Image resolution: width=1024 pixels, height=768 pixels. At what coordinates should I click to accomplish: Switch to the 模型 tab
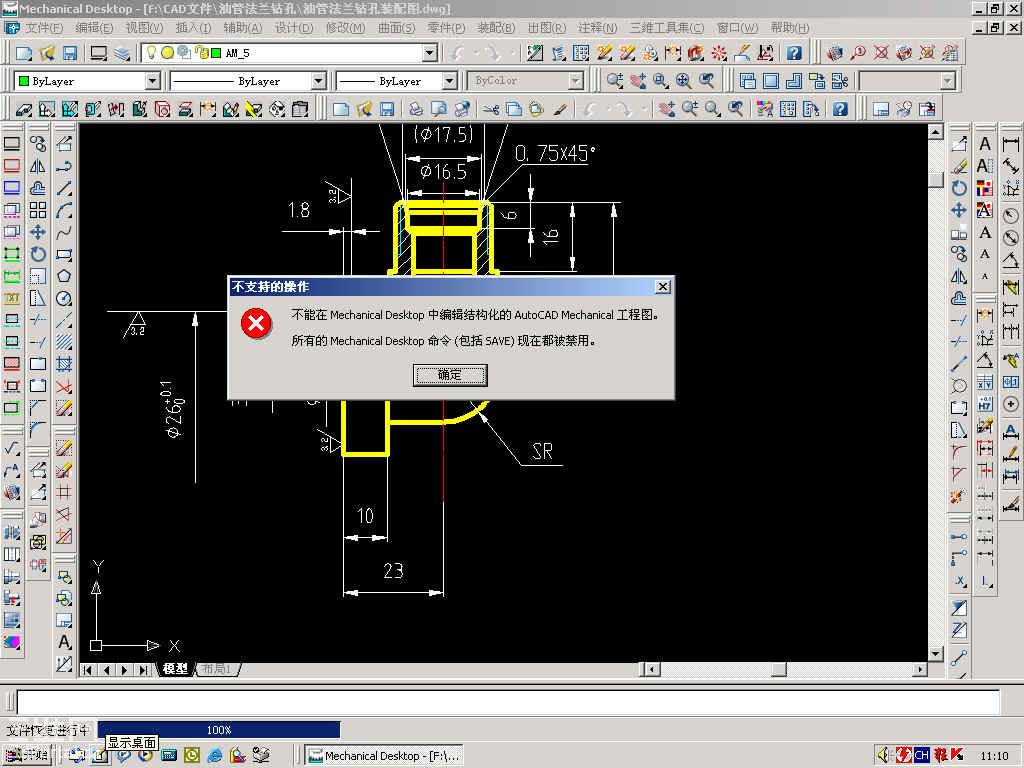pos(175,669)
